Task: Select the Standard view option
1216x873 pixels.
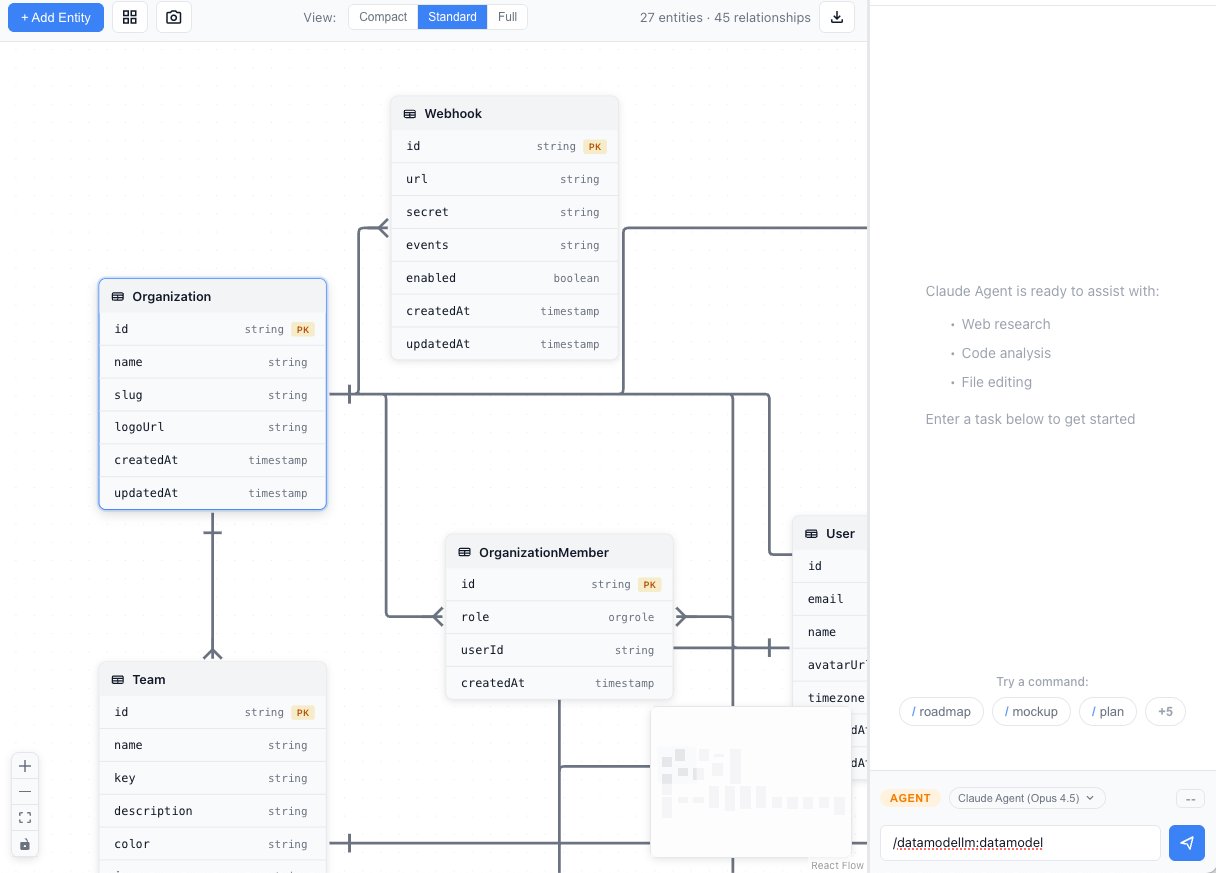Action: [452, 17]
